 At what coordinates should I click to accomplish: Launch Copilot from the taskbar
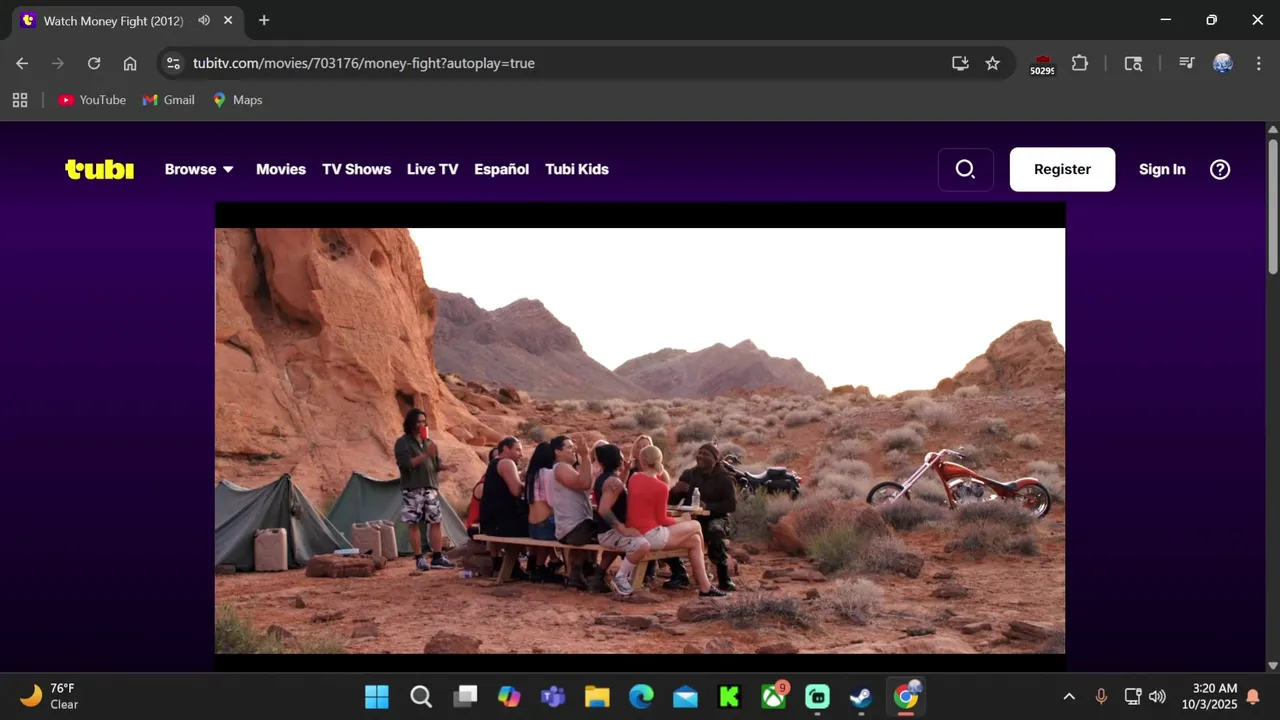(x=509, y=697)
